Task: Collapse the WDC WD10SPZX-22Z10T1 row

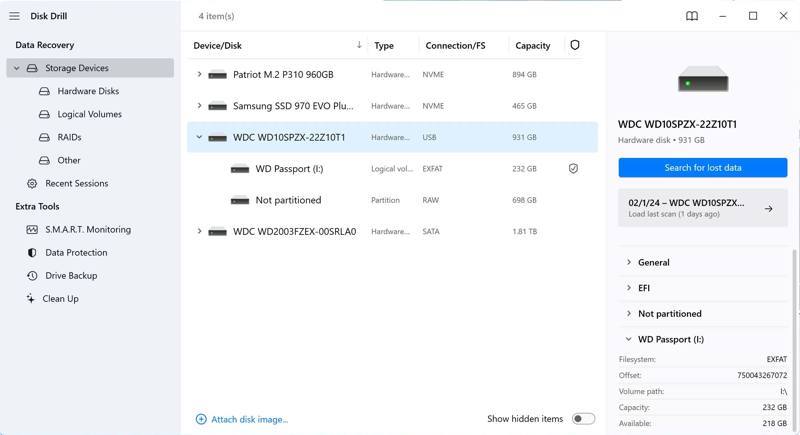Action: (199, 137)
